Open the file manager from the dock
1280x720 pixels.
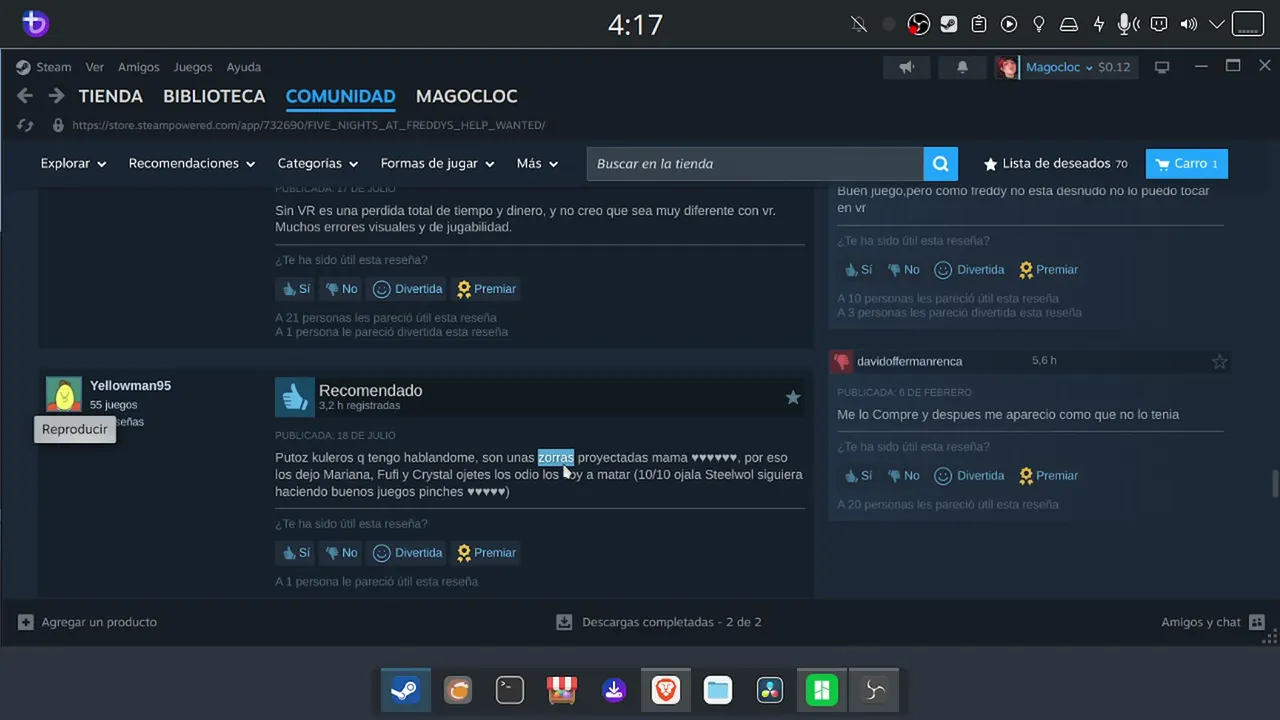point(718,690)
